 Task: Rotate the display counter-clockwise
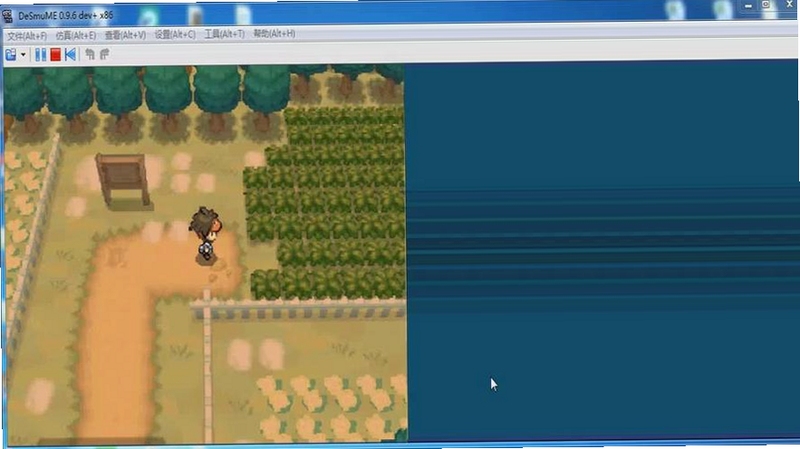pos(90,54)
